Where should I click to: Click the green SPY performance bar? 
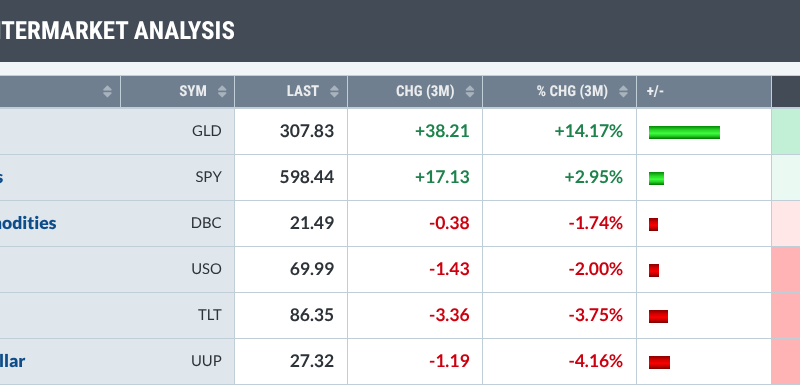[656, 178]
